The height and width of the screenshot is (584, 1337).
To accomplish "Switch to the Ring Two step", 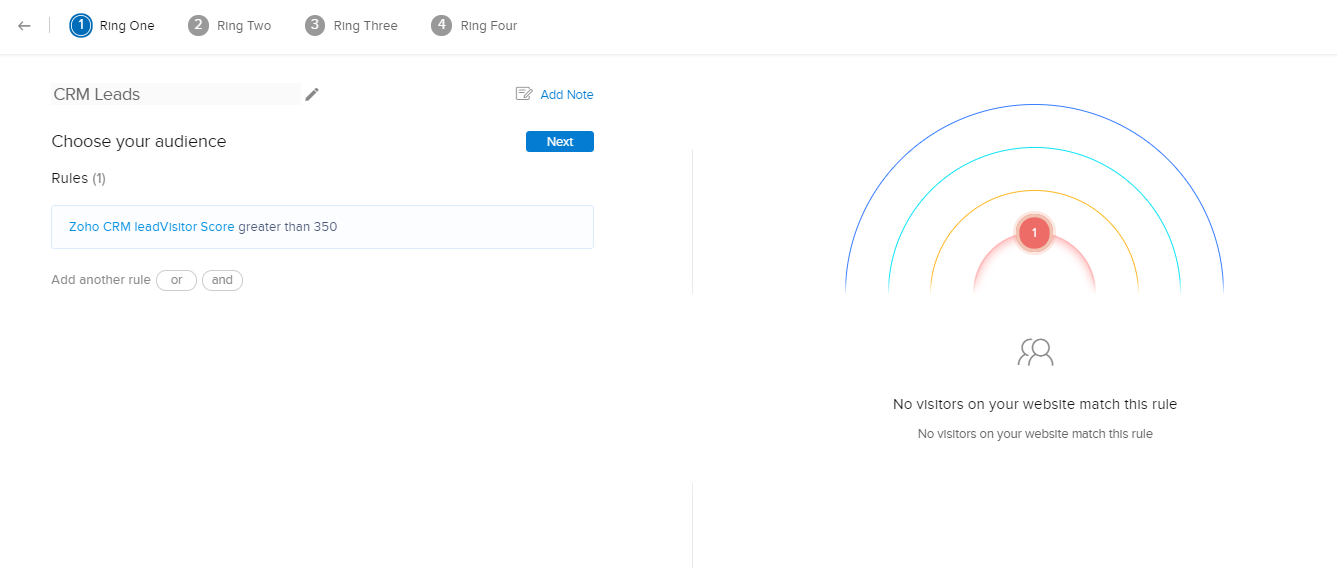I will [x=230, y=26].
